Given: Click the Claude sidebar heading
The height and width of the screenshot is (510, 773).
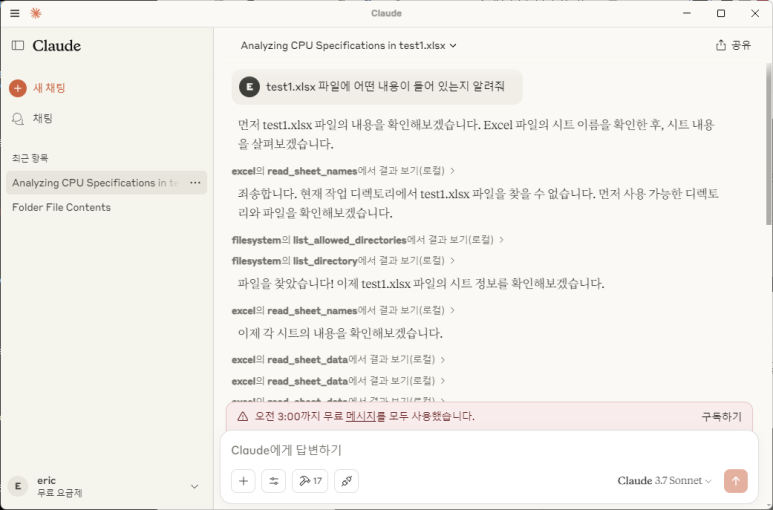Looking at the screenshot, I should 57,45.
